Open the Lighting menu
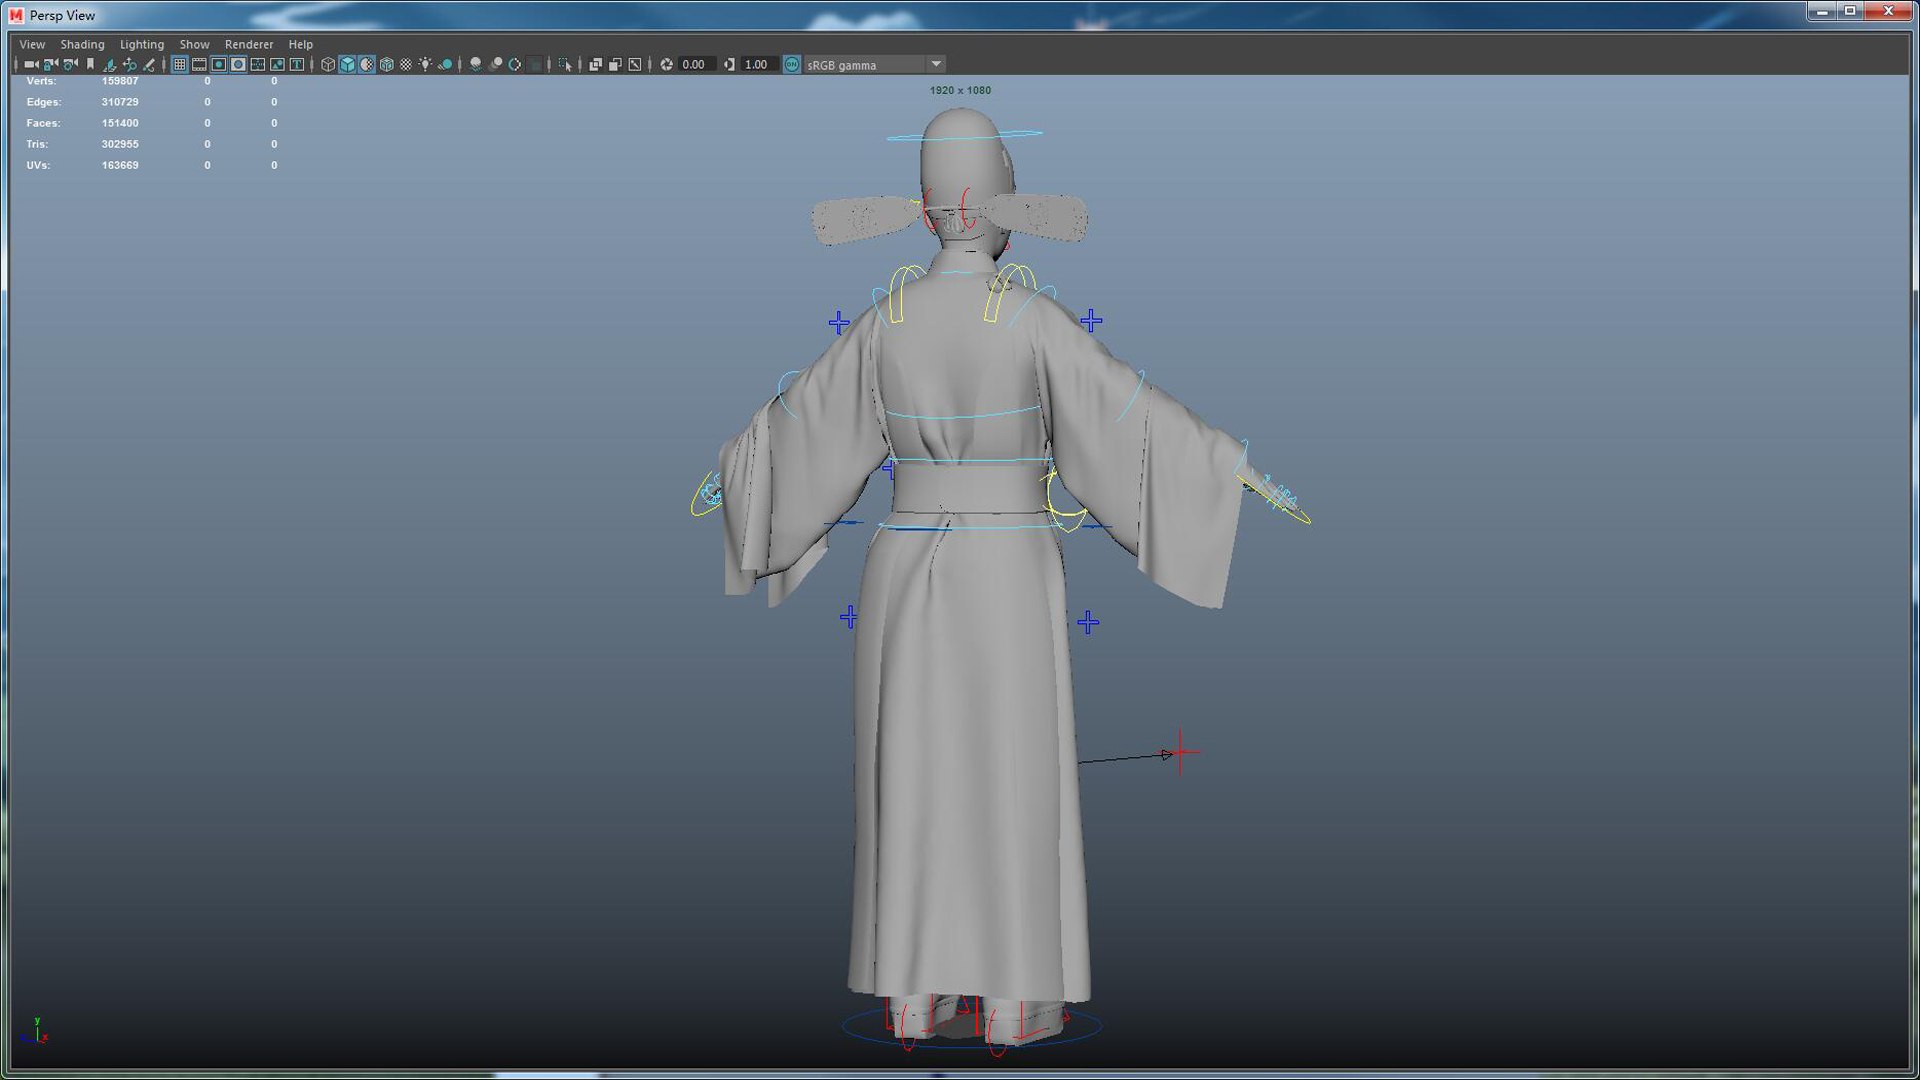The image size is (1920, 1080). pyautogui.click(x=142, y=44)
